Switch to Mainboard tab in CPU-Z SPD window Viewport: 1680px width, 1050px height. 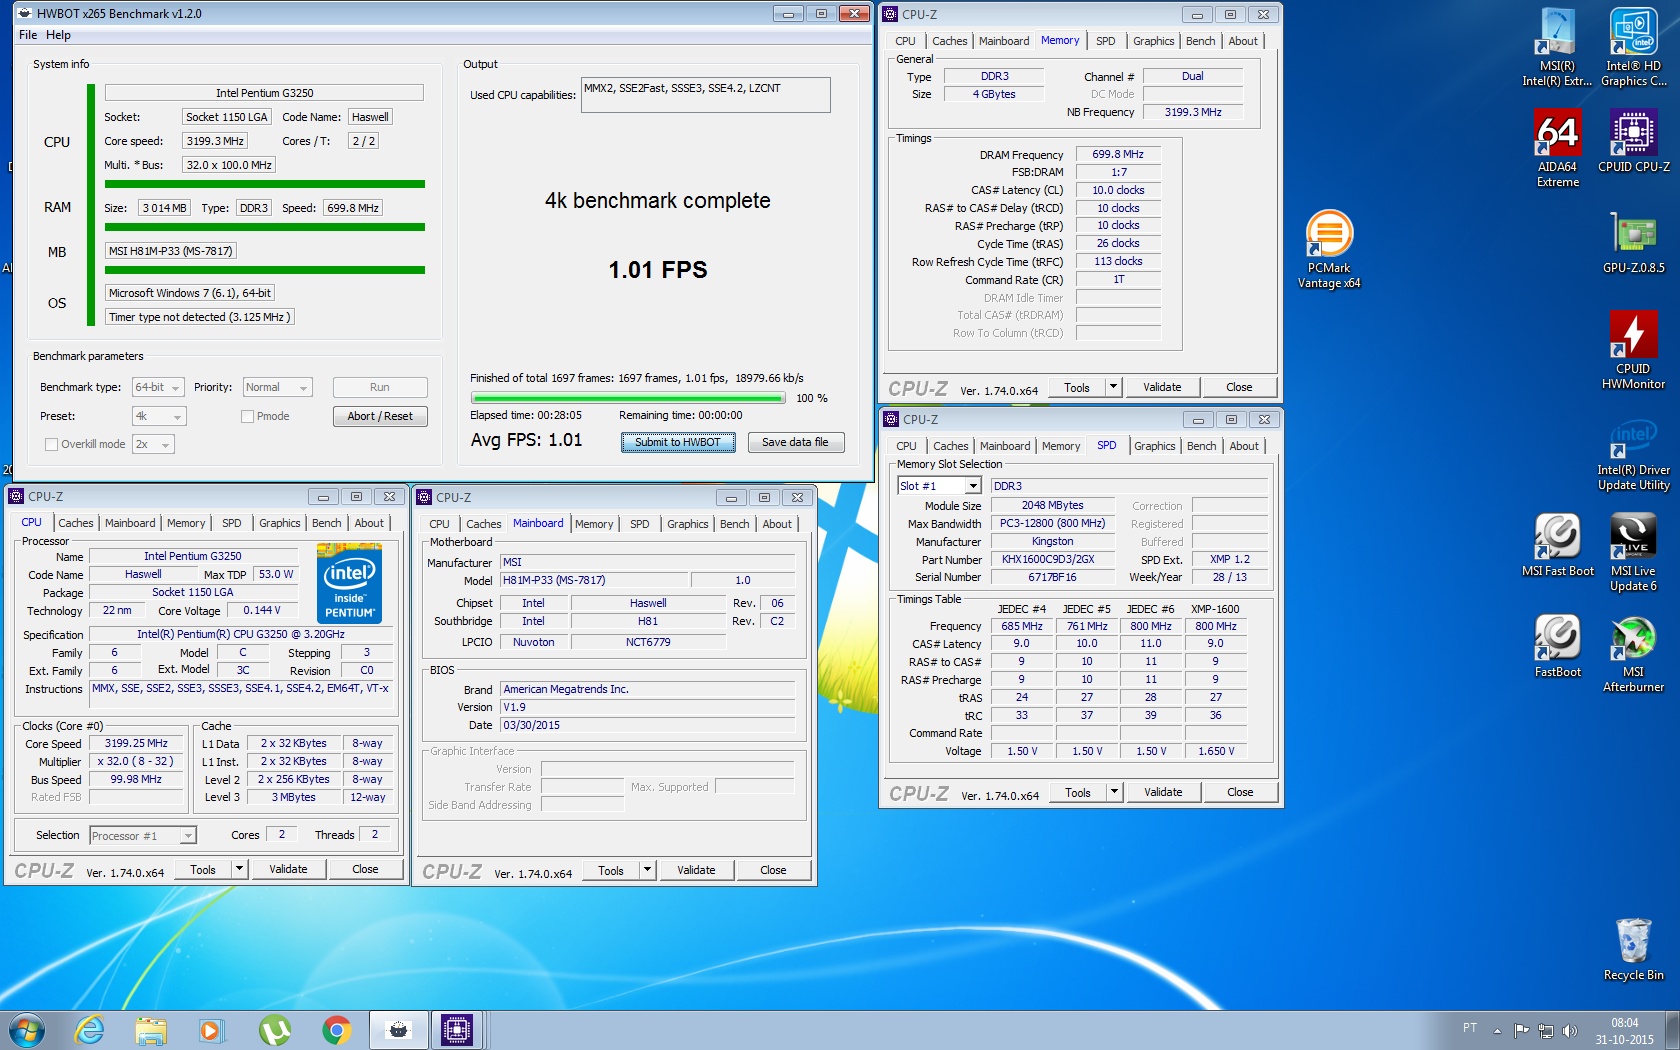point(1005,446)
